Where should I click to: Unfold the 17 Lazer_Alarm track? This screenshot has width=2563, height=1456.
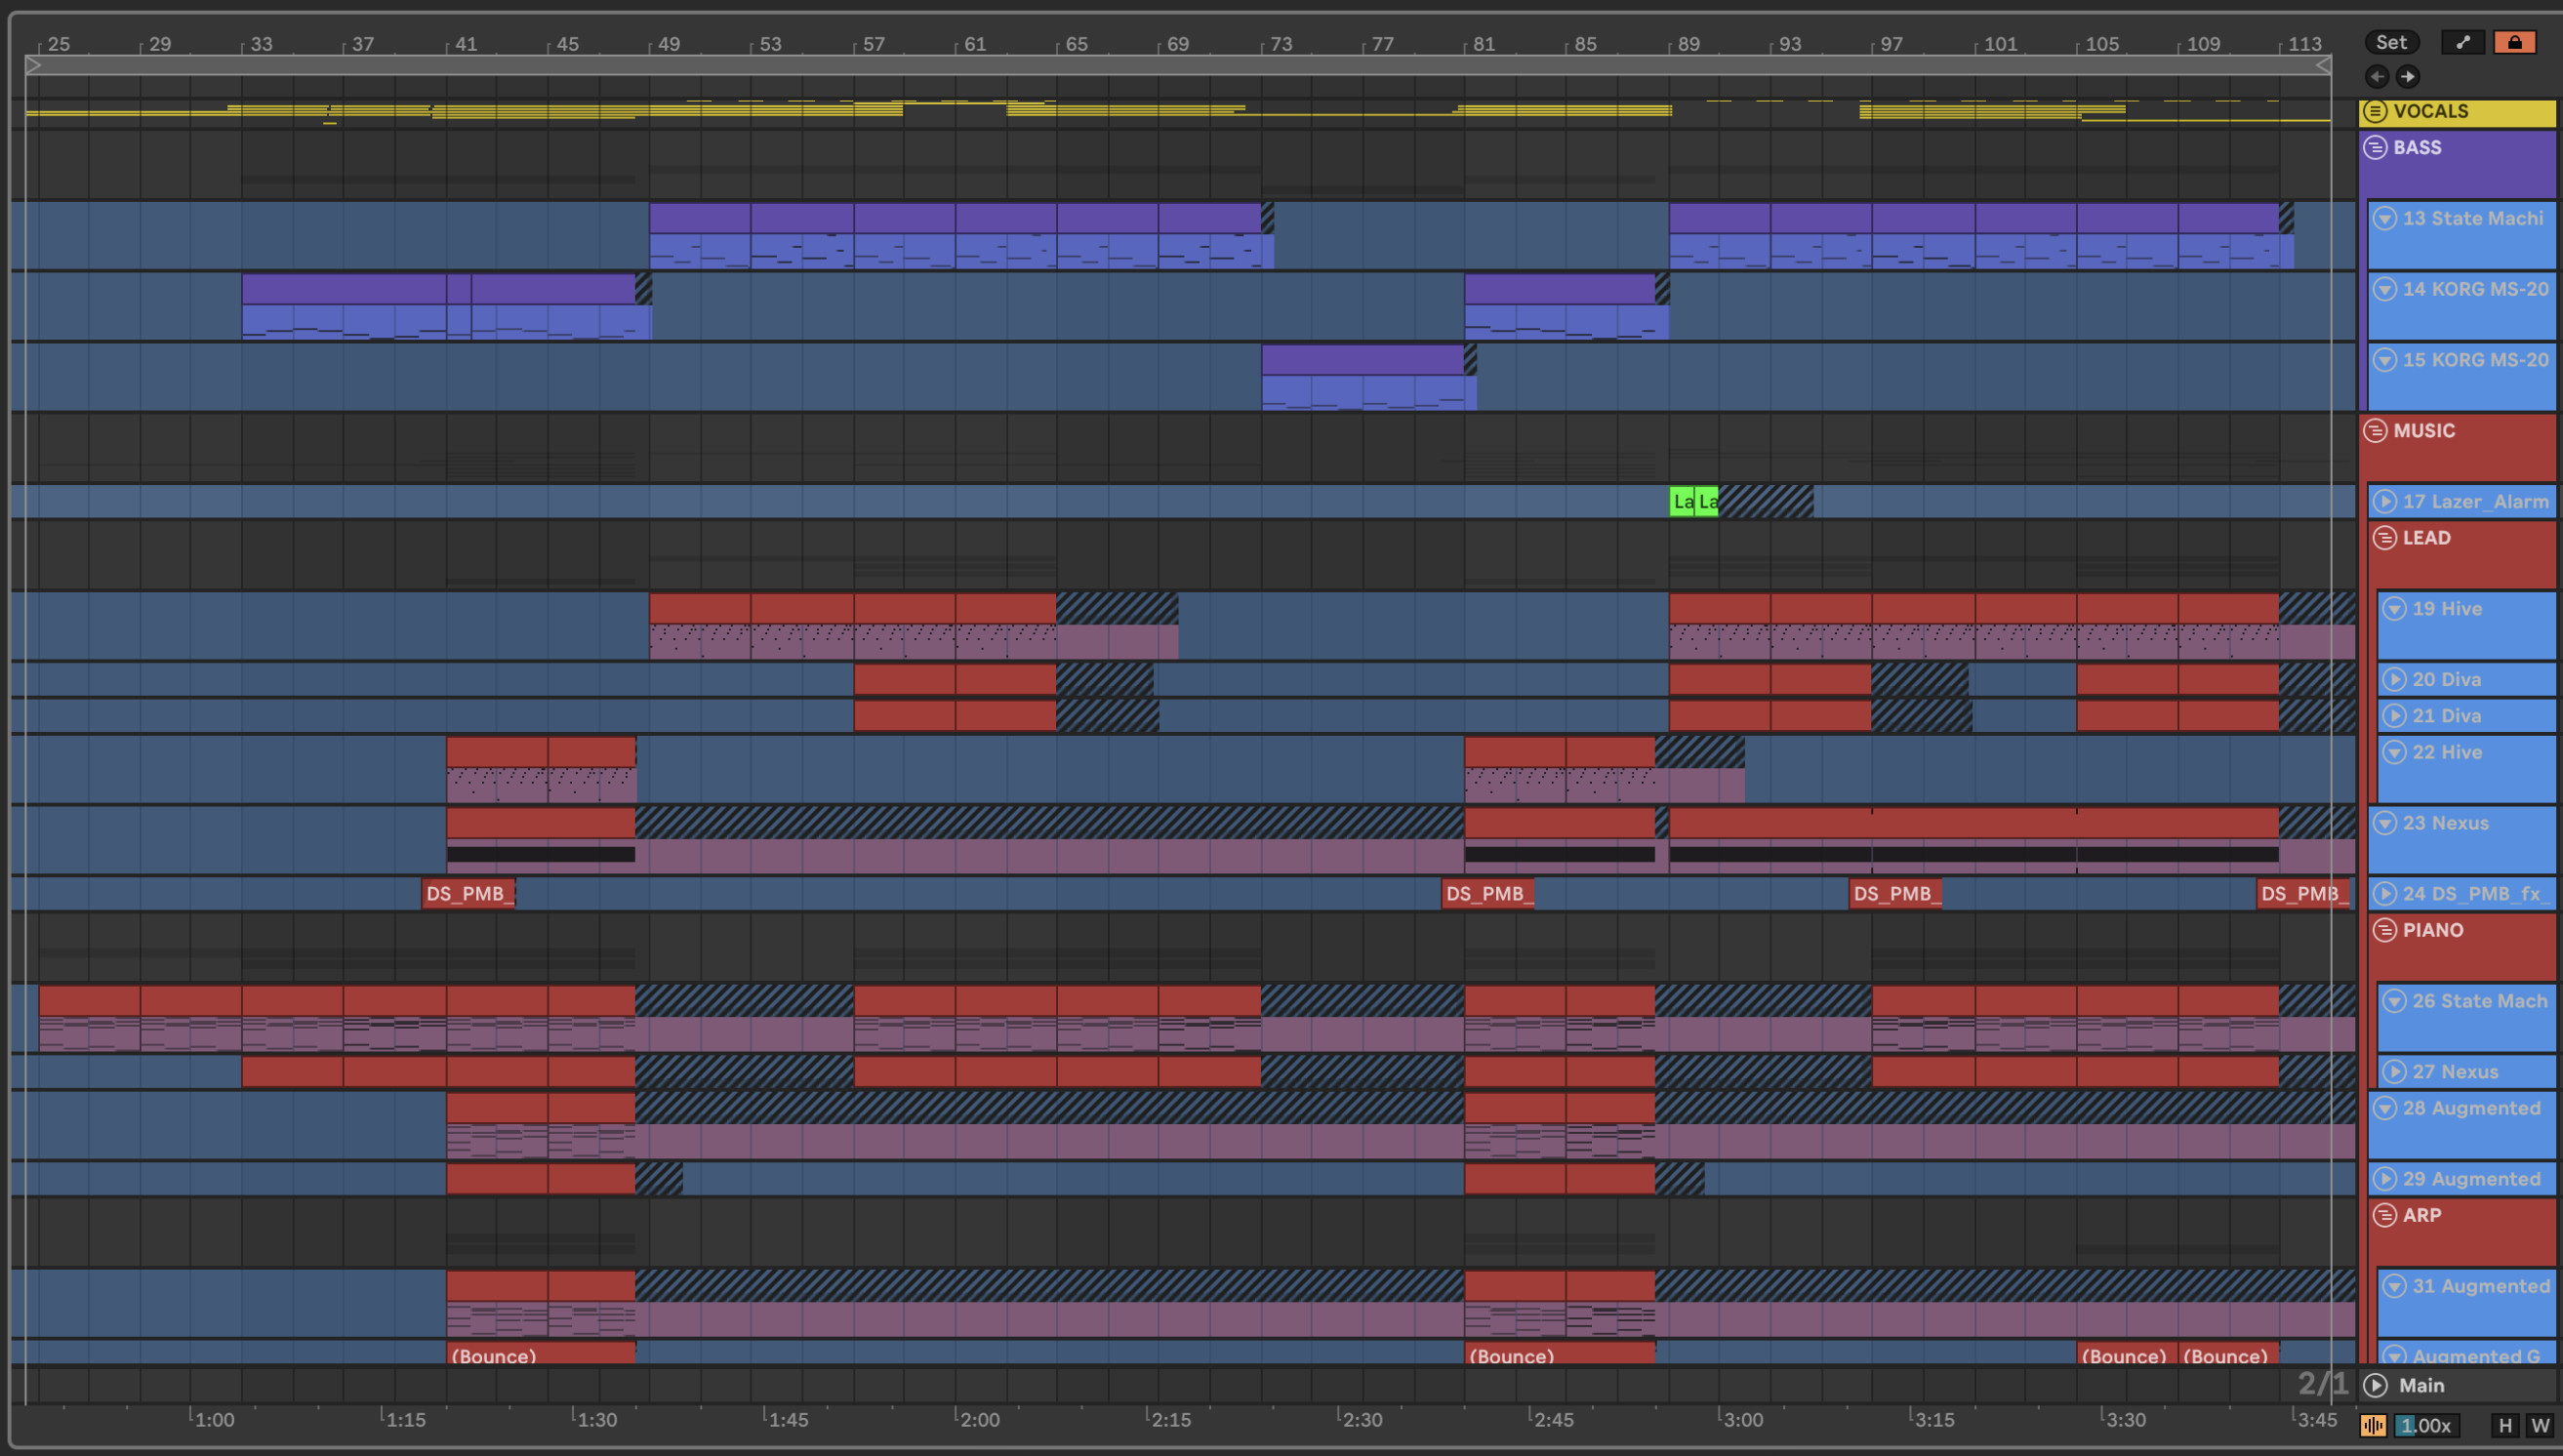click(x=2385, y=502)
